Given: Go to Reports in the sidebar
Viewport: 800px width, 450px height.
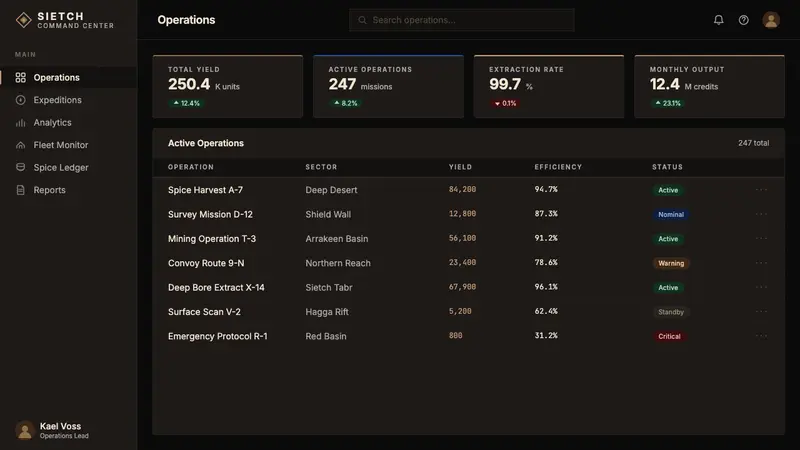Looking at the screenshot, I should pos(68,190).
